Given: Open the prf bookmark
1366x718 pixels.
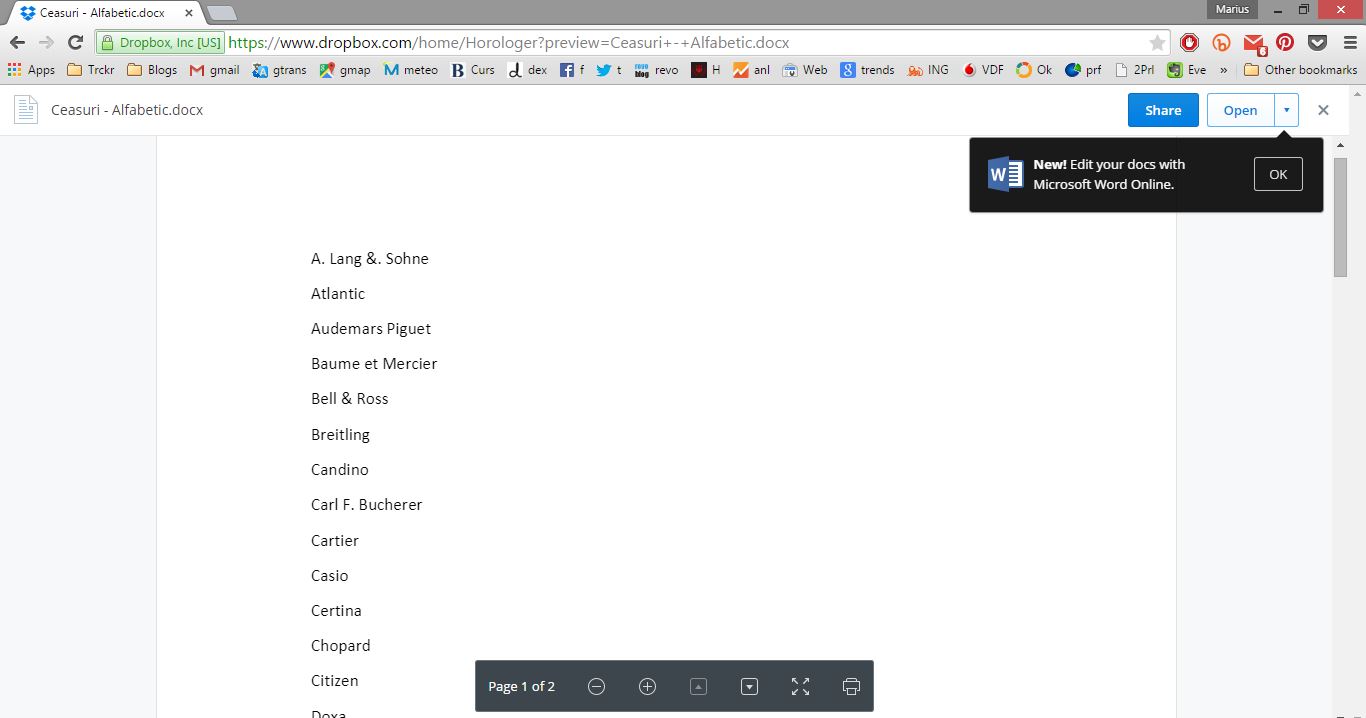Looking at the screenshot, I should click(1083, 70).
